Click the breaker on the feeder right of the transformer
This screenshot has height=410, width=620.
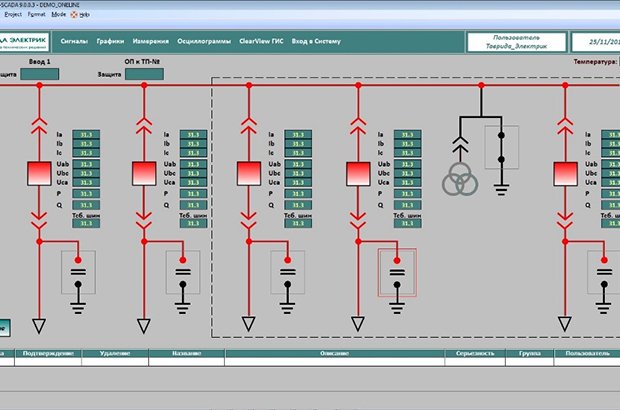click(565, 173)
